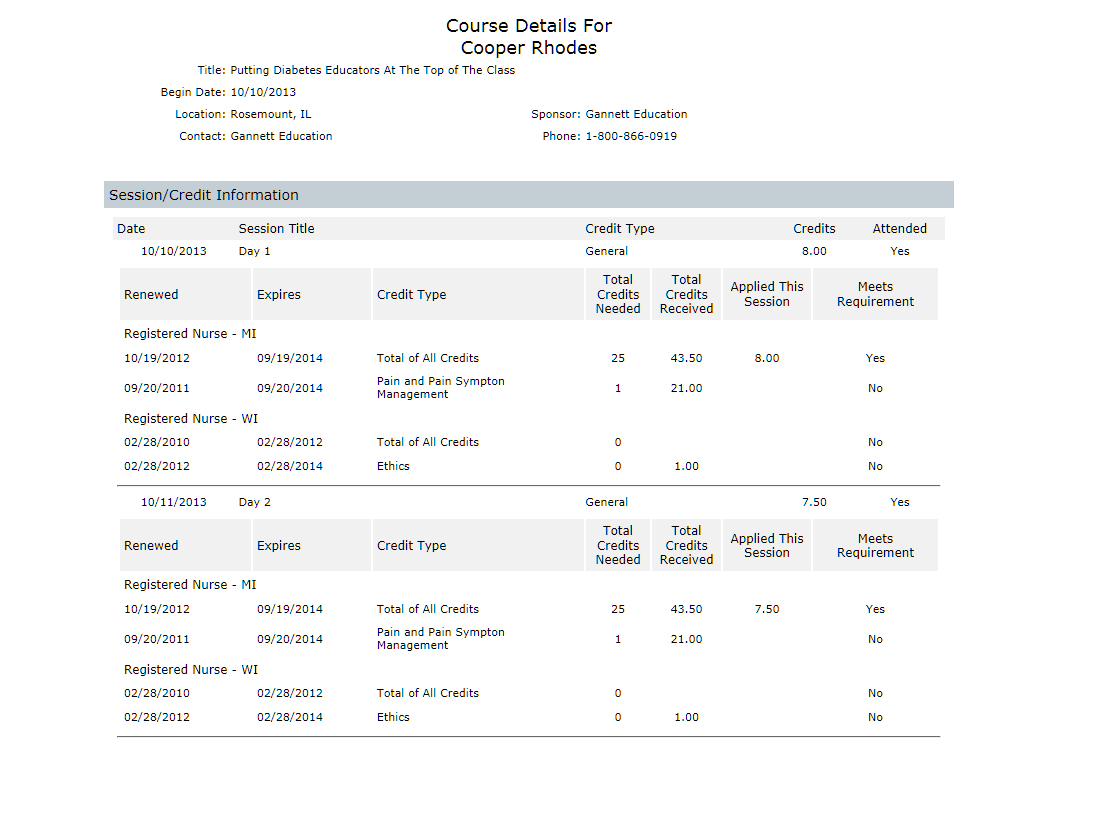Select the Cooper Rhodes name in the heading

[x=528, y=48]
